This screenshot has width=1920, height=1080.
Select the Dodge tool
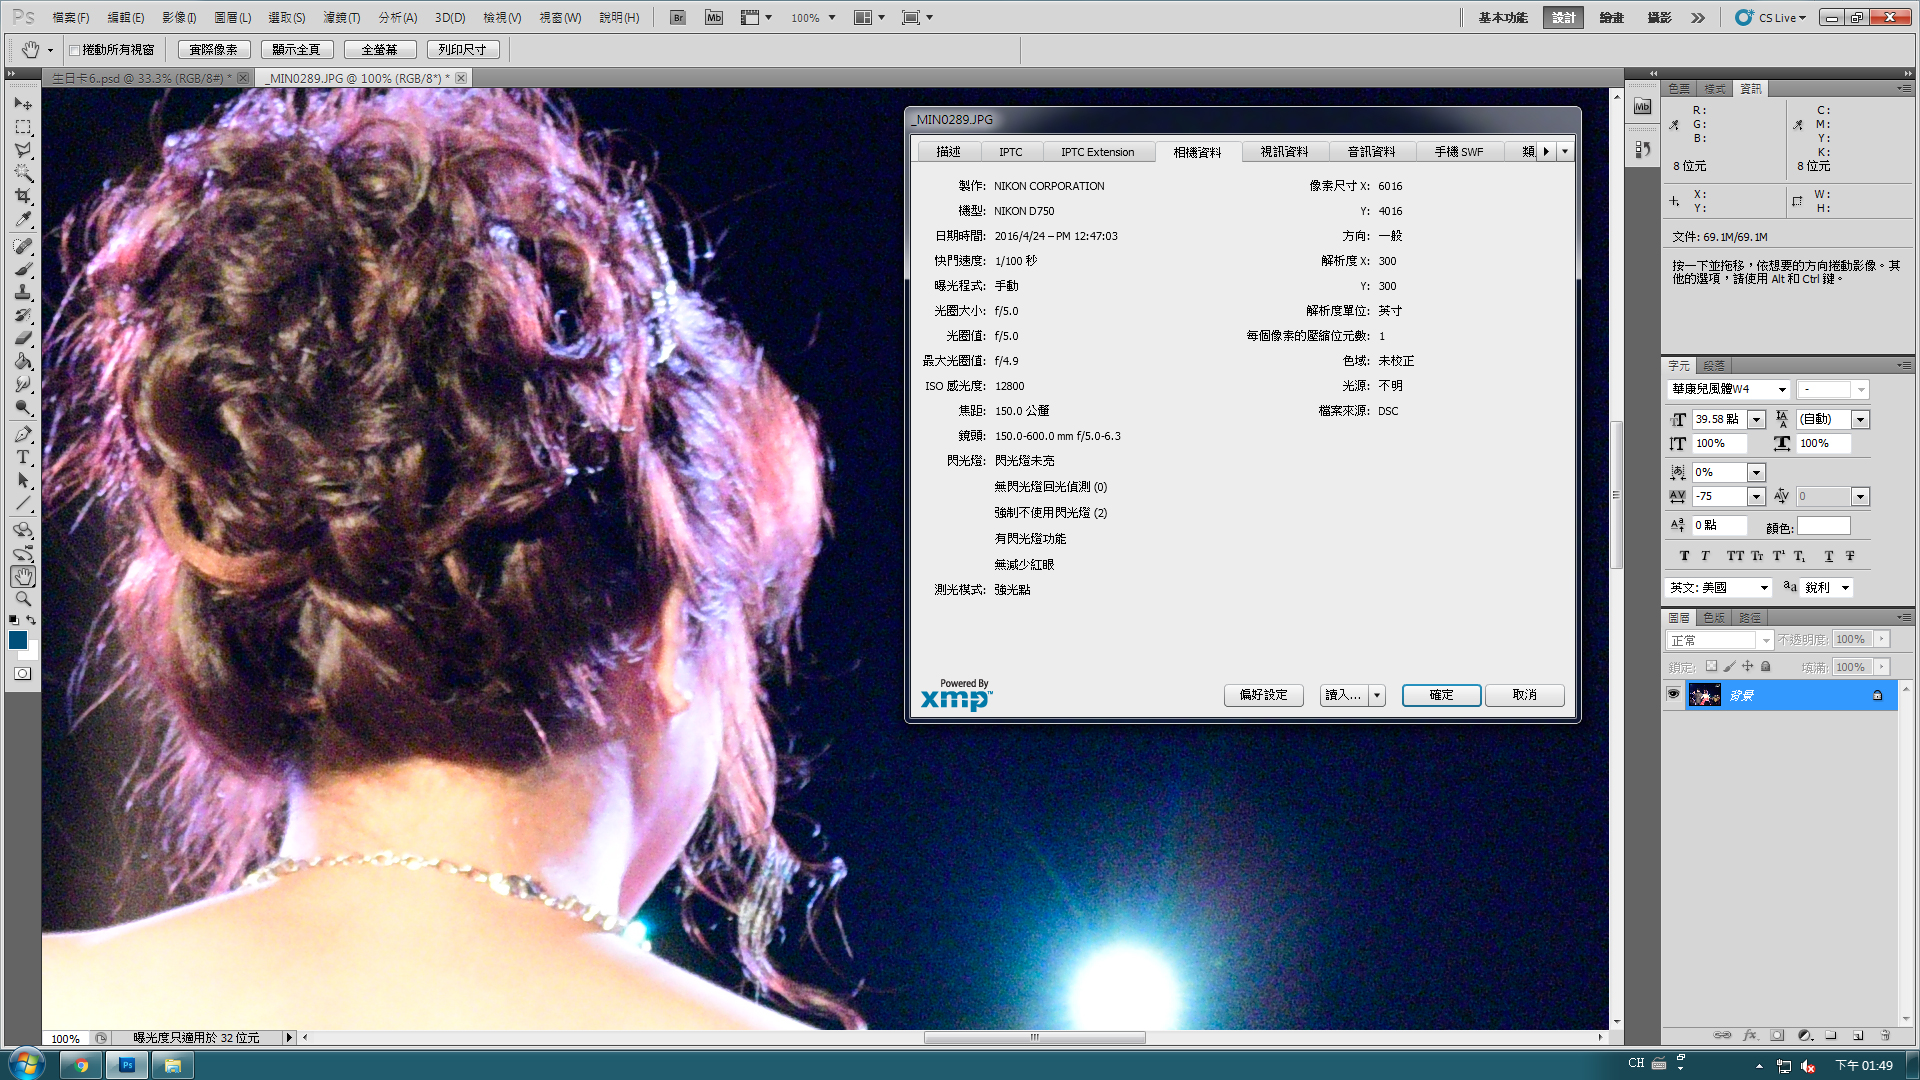click(23, 407)
